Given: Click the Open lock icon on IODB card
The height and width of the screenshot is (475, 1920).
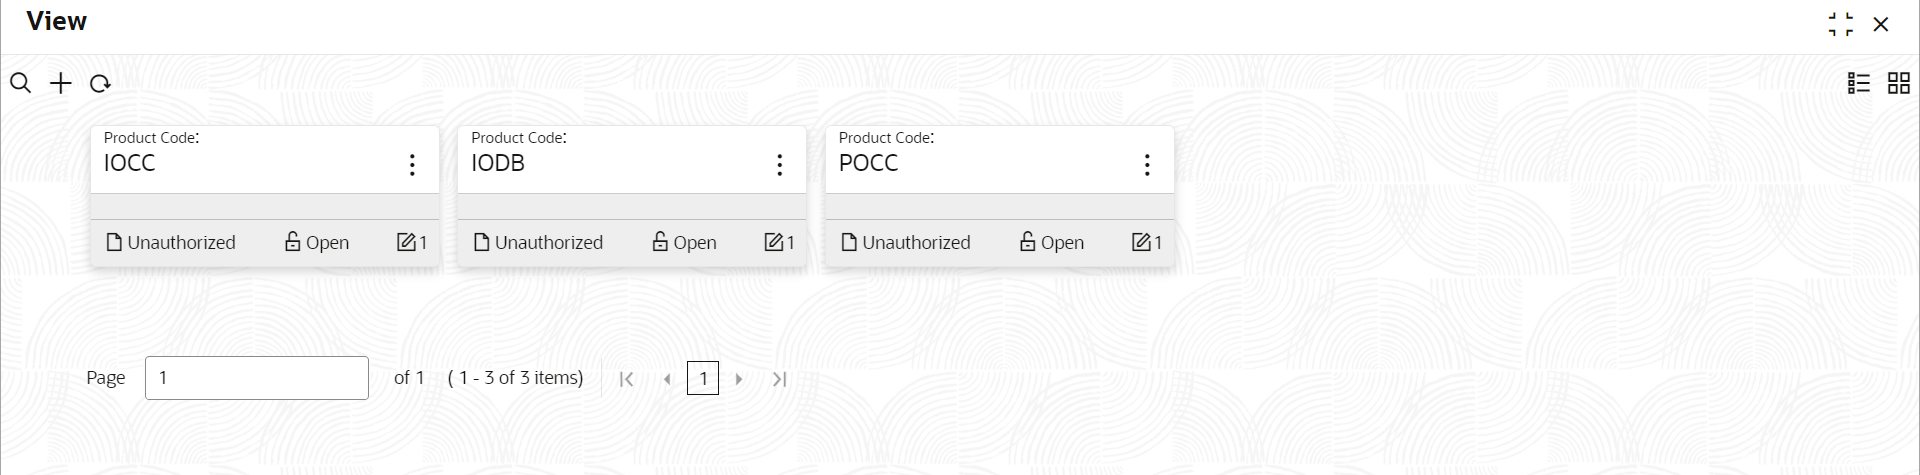Looking at the screenshot, I should click(660, 242).
